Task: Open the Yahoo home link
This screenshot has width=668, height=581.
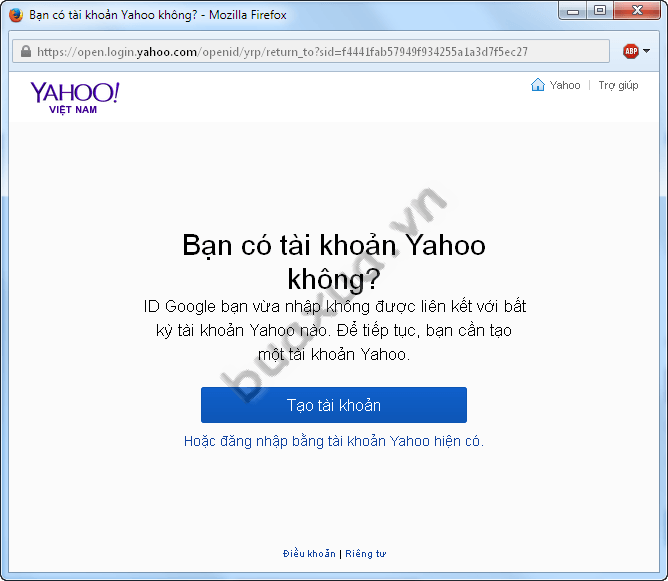Action: [565, 85]
